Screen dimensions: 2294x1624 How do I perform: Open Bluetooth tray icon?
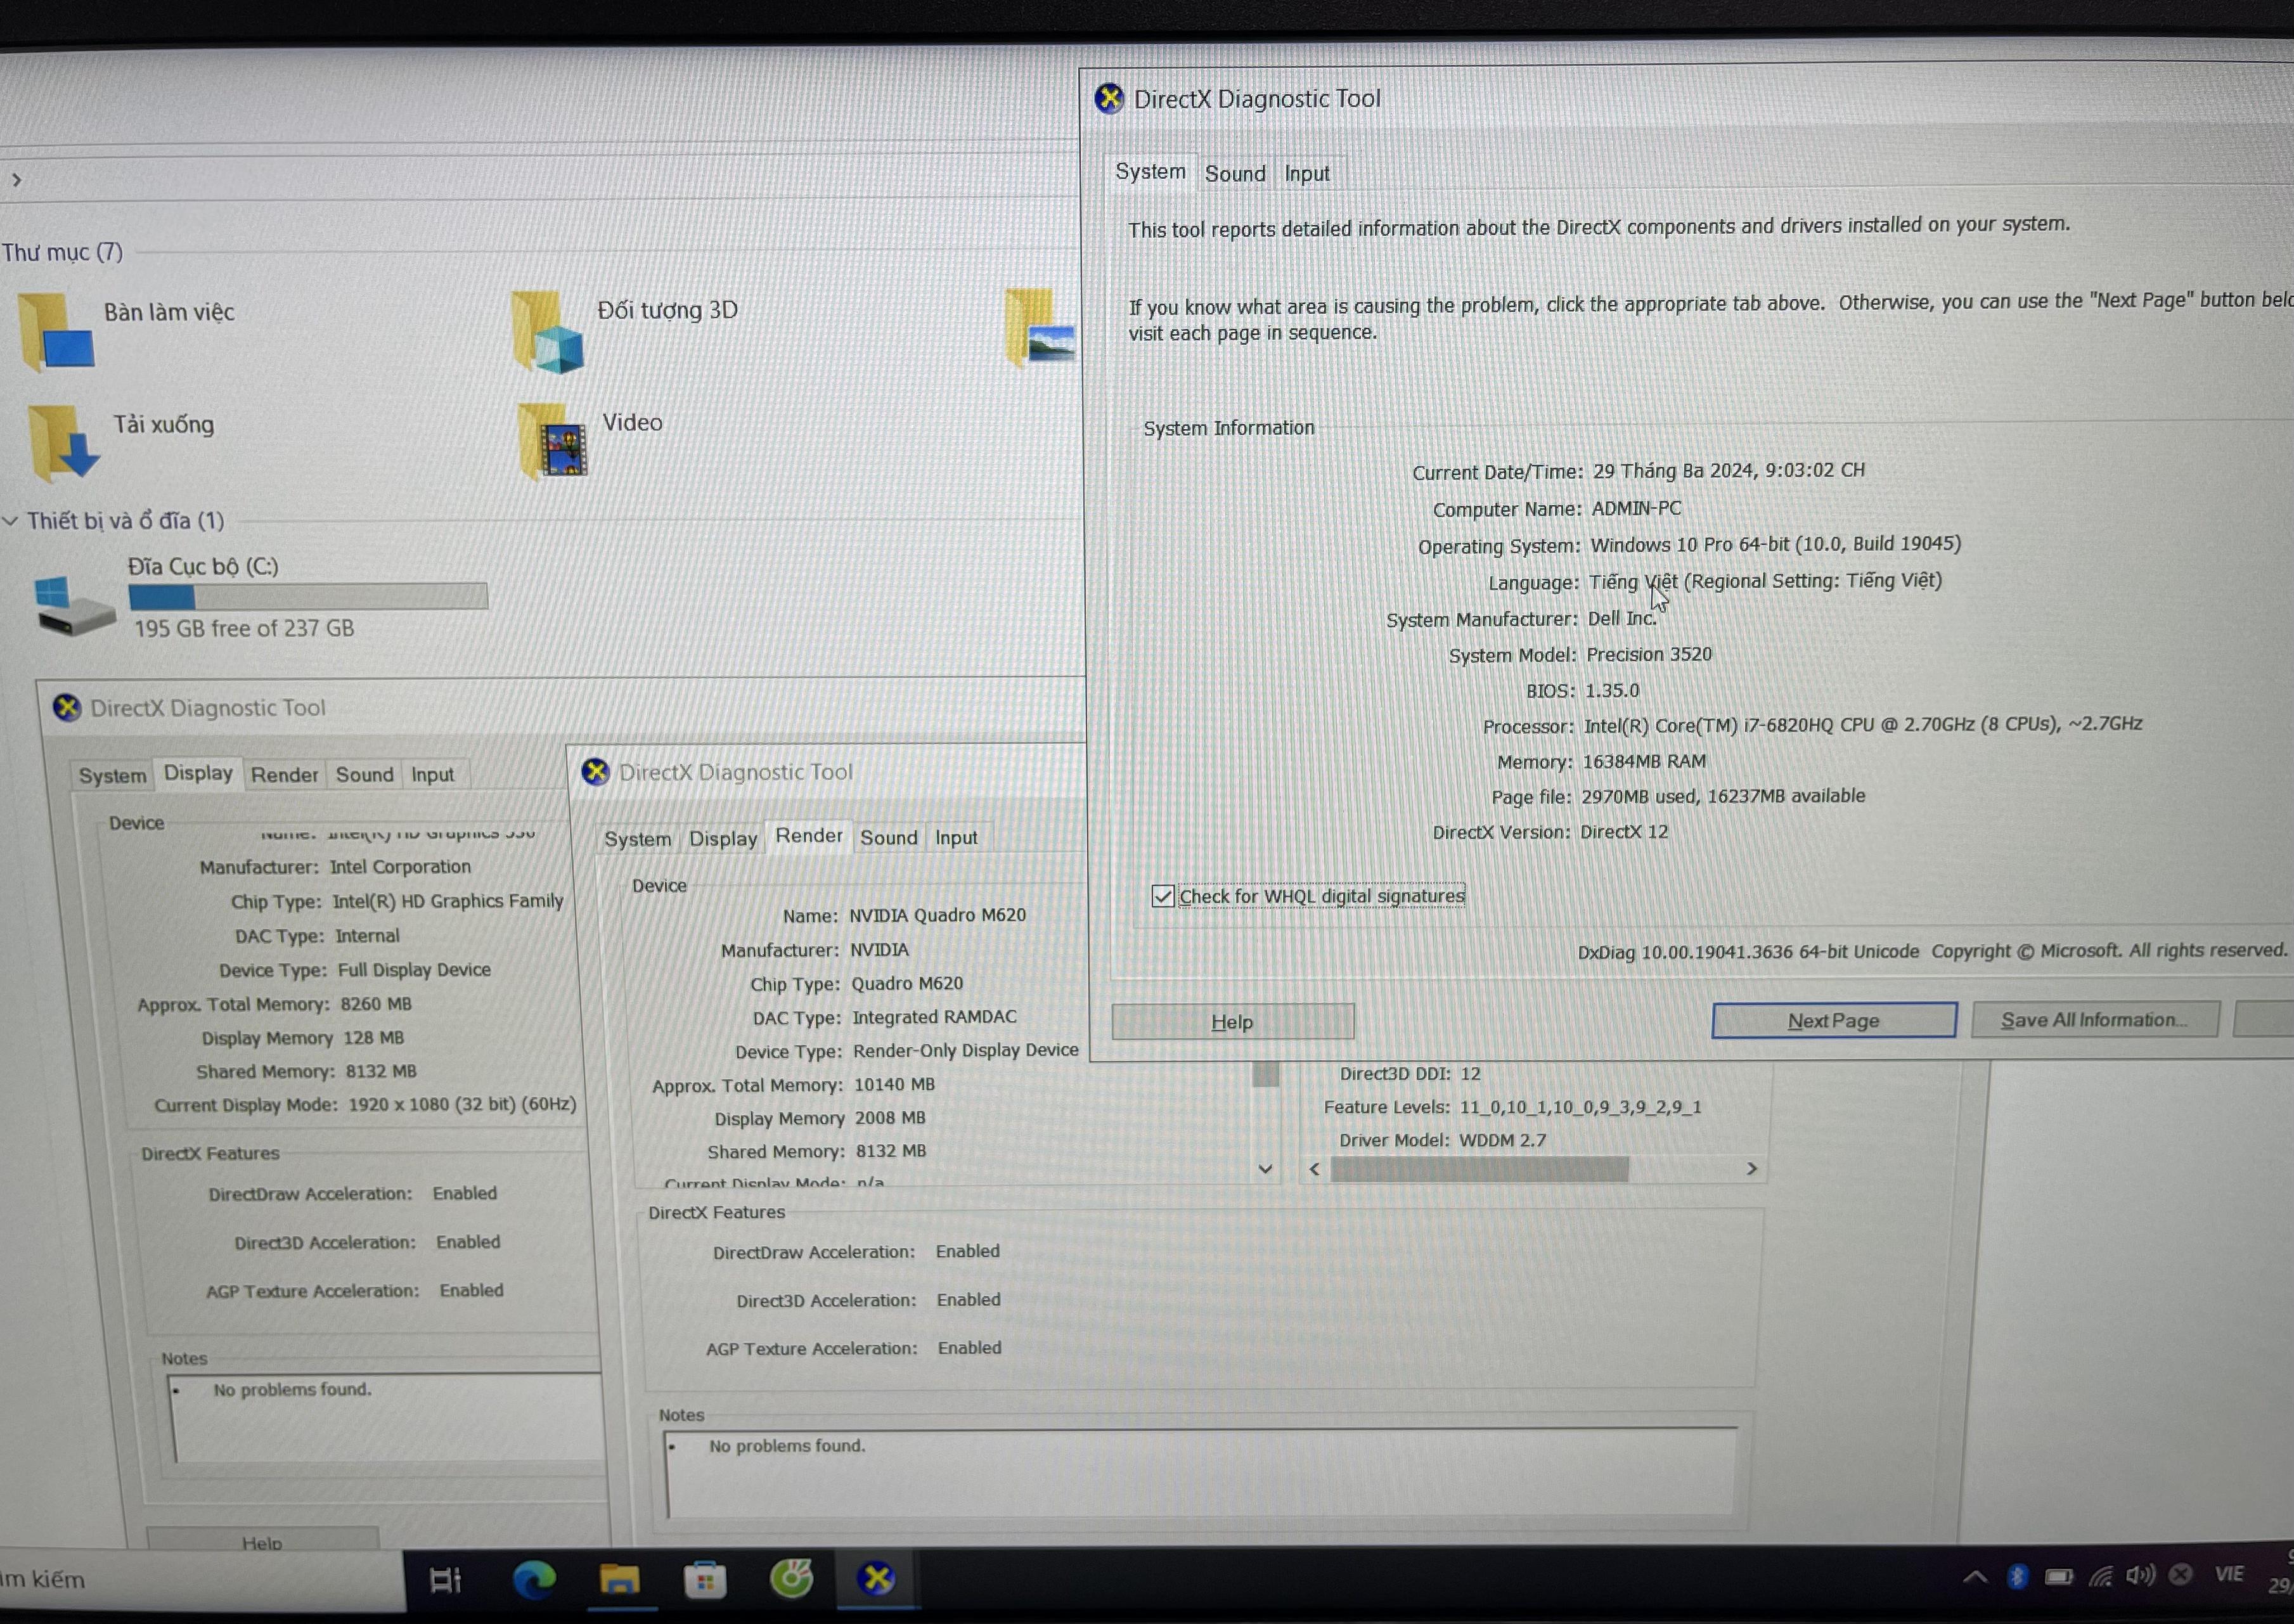point(2017,1577)
